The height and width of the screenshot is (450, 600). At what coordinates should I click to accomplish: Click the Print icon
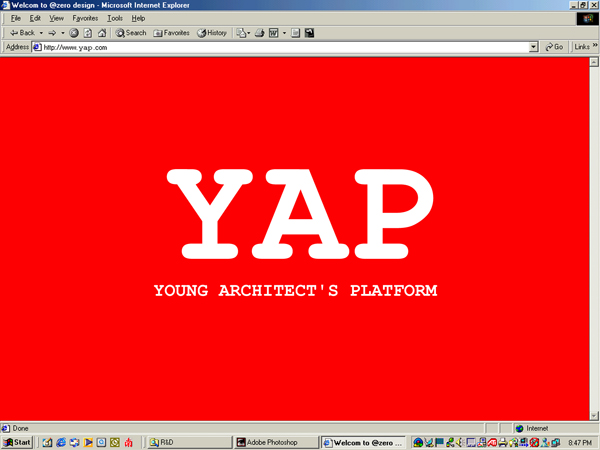(259, 33)
